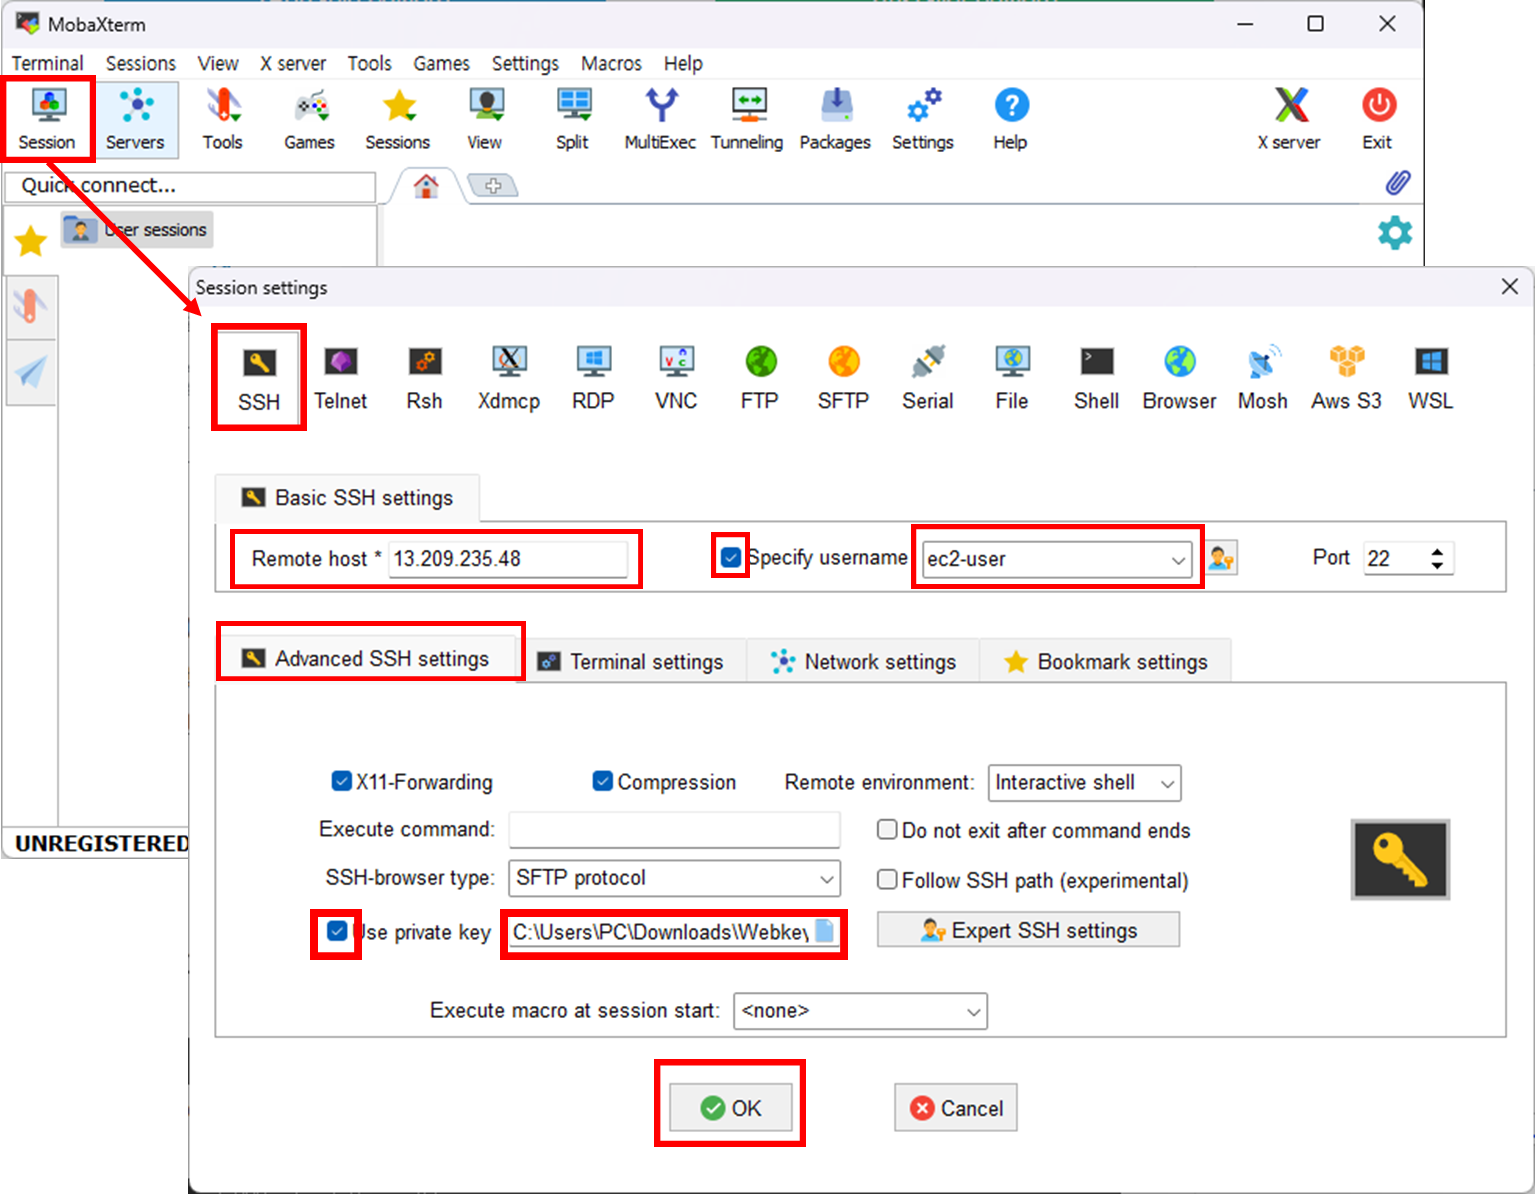This screenshot has height=1194, width=1535.
Task: Open the View toolbar icon
Action: pyautogui.click(x=485, y=119)
